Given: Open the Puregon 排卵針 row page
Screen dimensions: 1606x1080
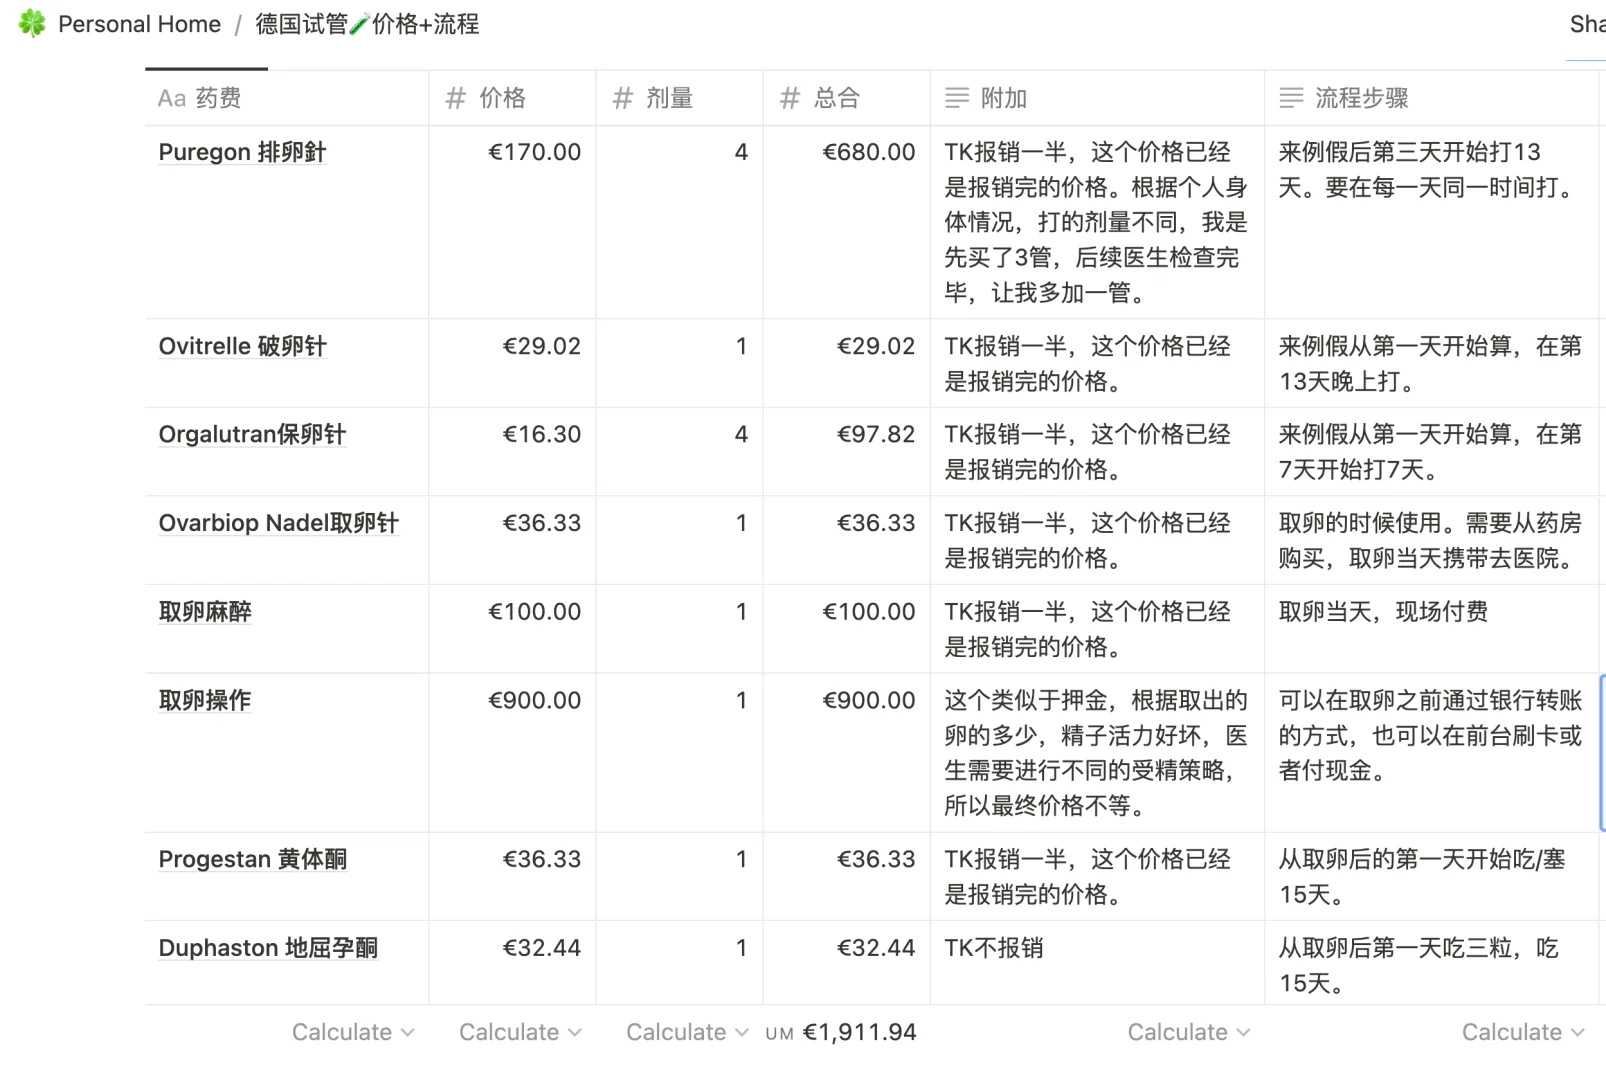Looking at the screenshot, I should click(242, 152).
